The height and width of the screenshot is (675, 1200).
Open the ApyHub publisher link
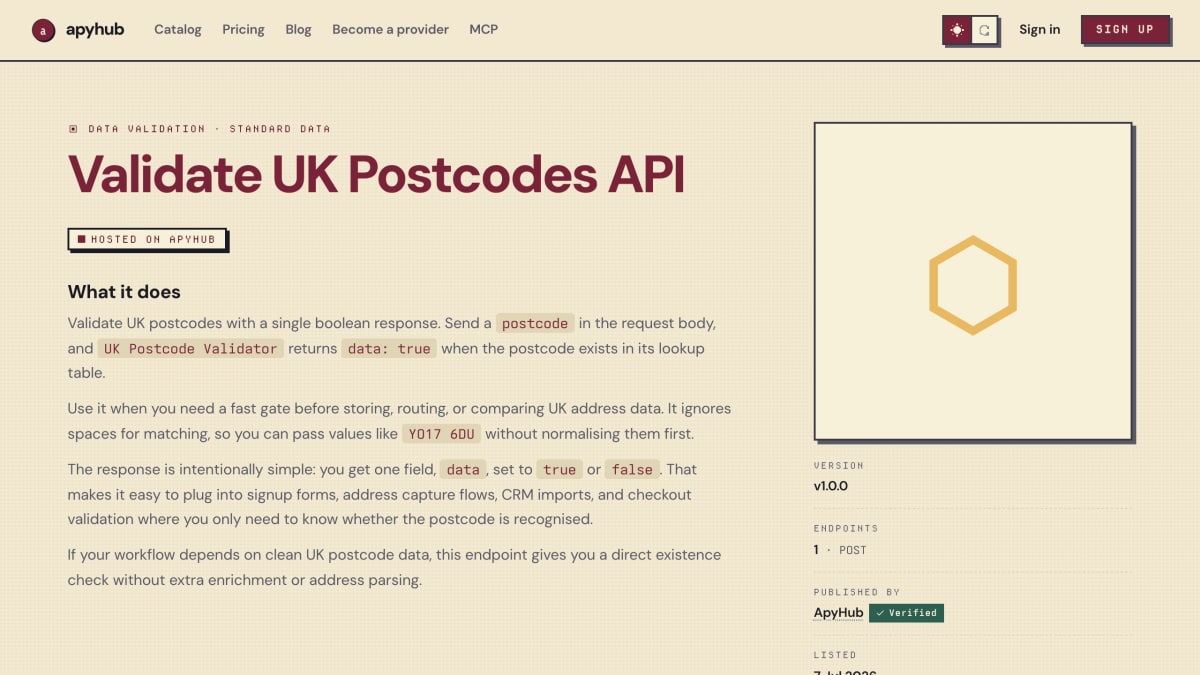coord(839,613)
